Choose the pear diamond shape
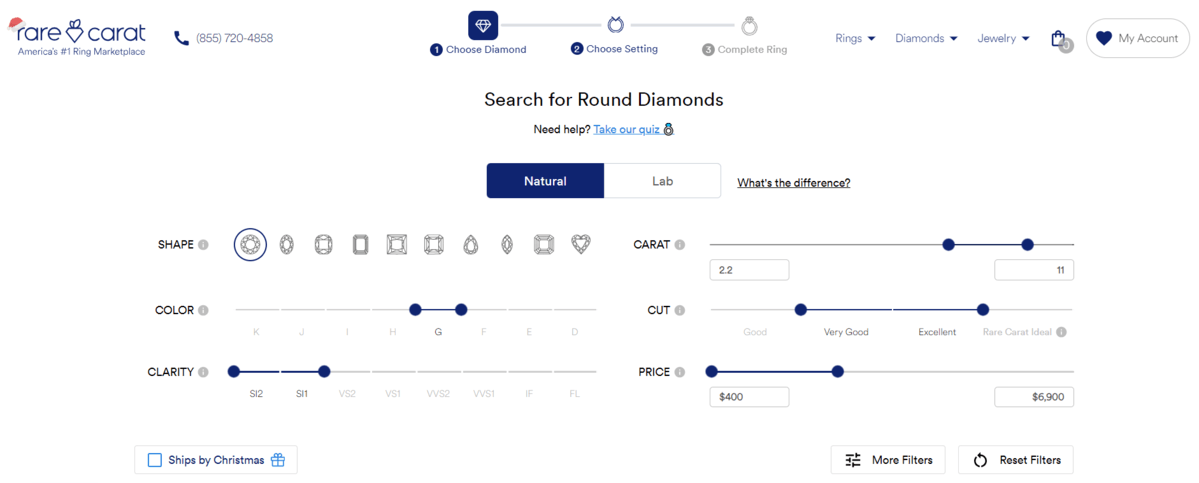Screen dimensions: 1199x483 [471, 244]
